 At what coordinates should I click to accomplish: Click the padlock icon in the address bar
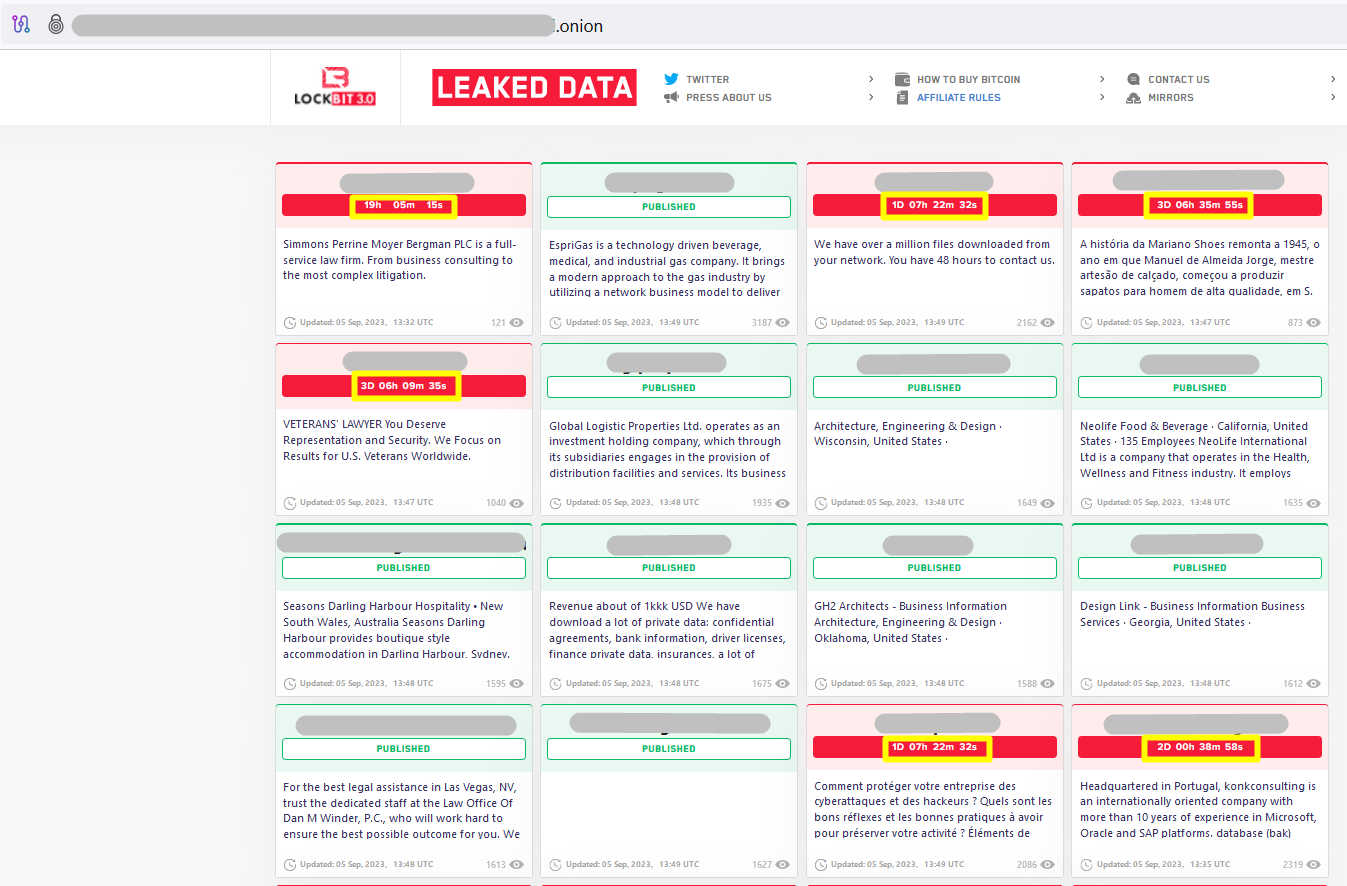(x=56, y=25)
